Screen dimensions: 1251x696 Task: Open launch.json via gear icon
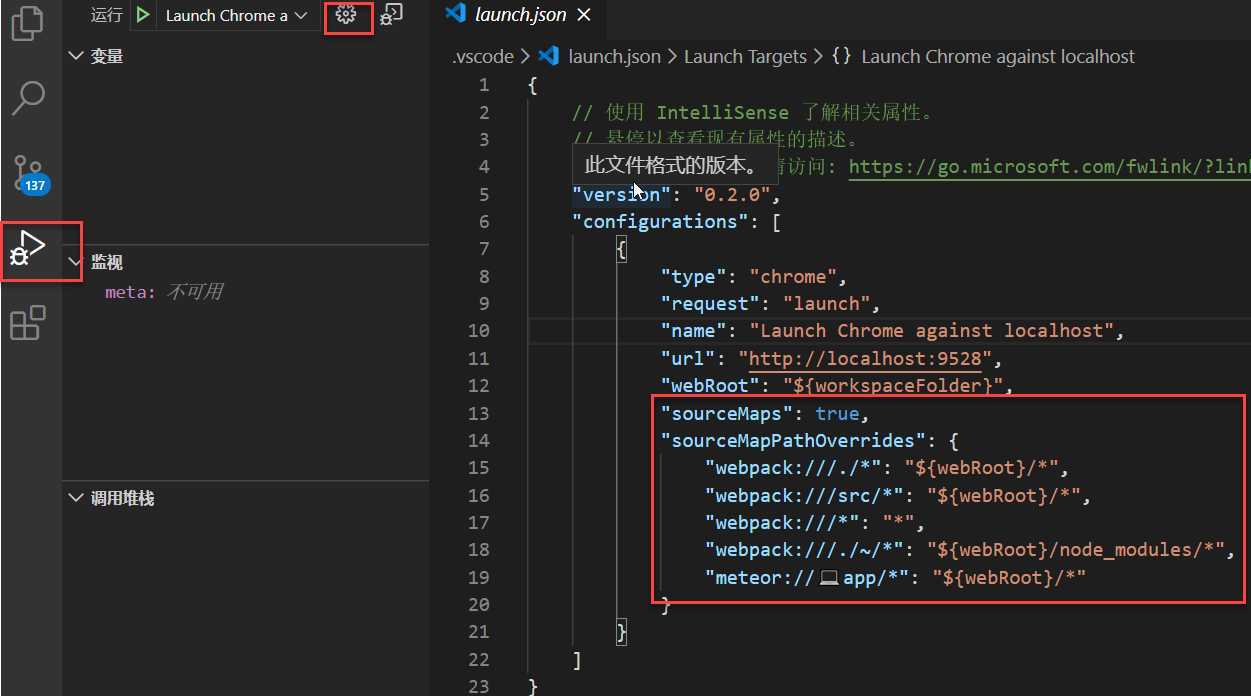tap(346, 15)
